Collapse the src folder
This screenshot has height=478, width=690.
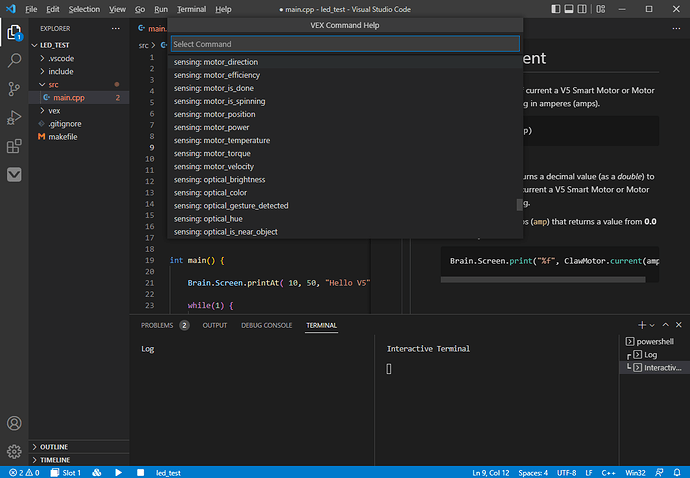(54, 85)
